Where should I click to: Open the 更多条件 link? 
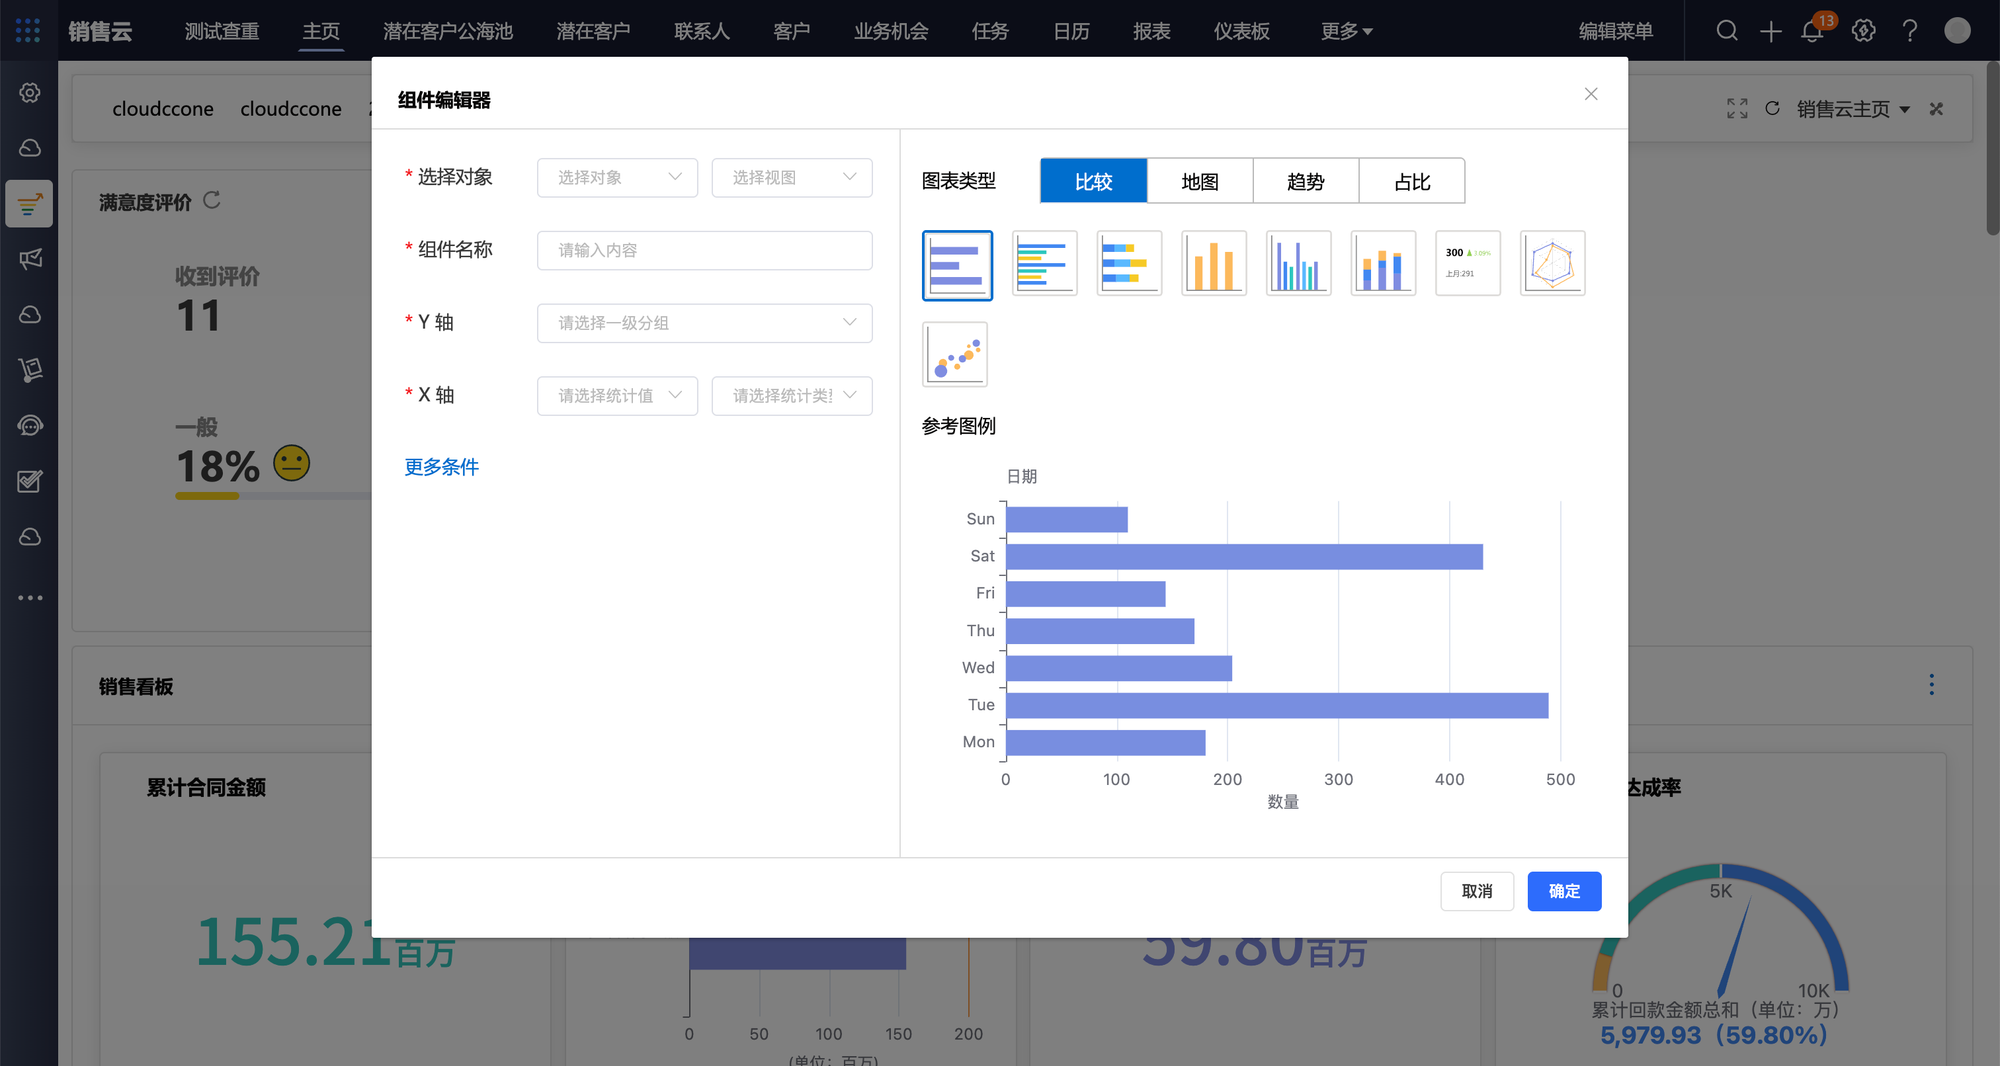coord(441,467)
